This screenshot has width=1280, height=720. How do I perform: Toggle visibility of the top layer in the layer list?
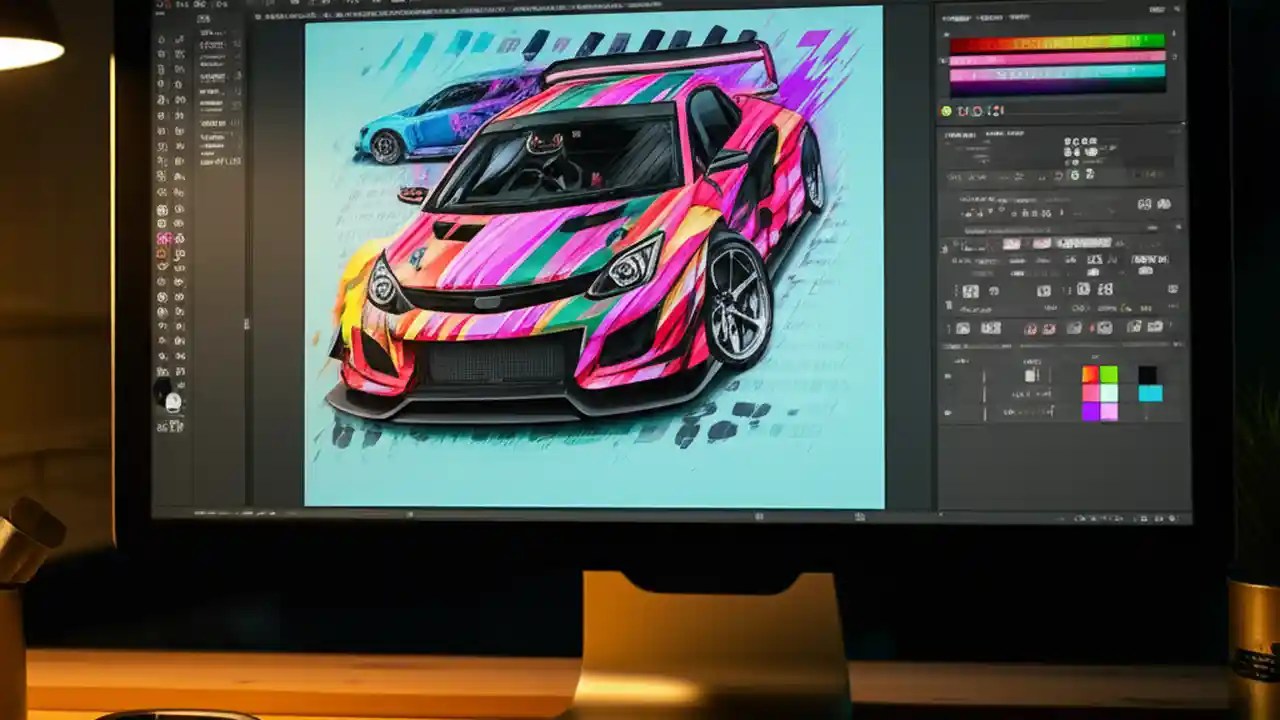pyautogui.click(x=948, y=374)
